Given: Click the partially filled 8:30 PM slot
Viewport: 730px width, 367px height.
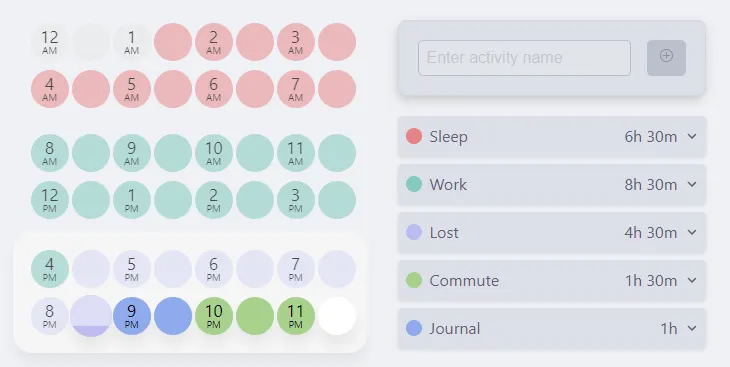Looking at the screenshot, I should pyautogui.click(x=91, y=316).
